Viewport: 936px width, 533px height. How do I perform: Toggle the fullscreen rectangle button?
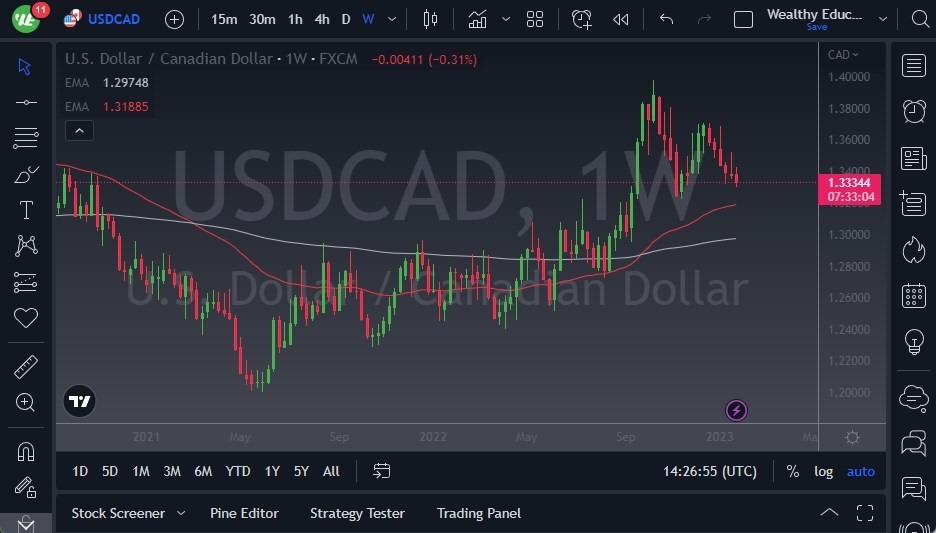pyautogui.click(x=743, y=20)
